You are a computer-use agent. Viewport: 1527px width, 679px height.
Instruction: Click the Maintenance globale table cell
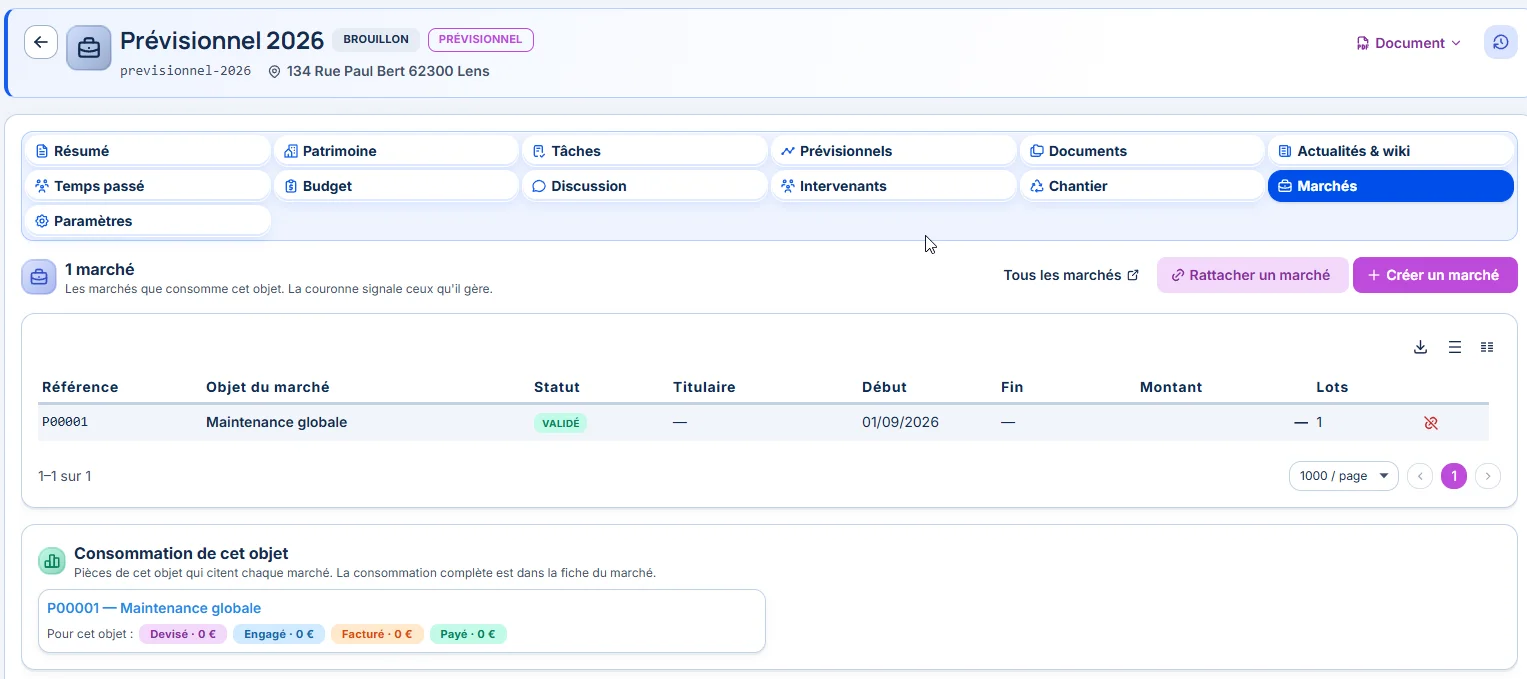tap(277, 423)
